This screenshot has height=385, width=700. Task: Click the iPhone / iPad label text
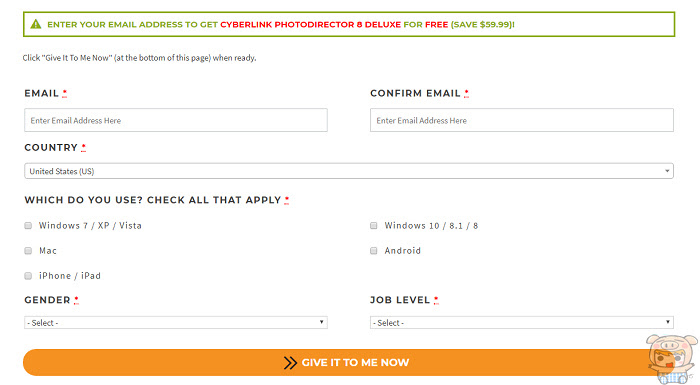pyautogui.click(x=70, y=276)
